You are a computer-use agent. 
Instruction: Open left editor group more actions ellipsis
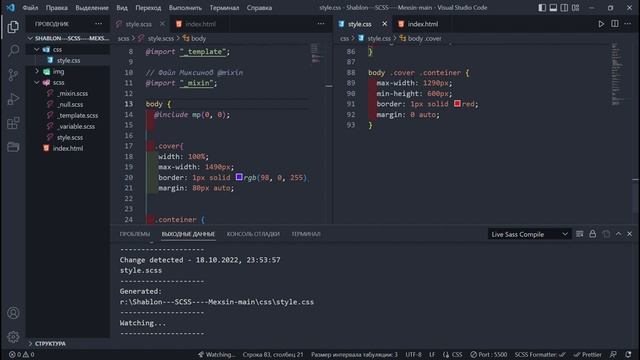click(321, 24)
